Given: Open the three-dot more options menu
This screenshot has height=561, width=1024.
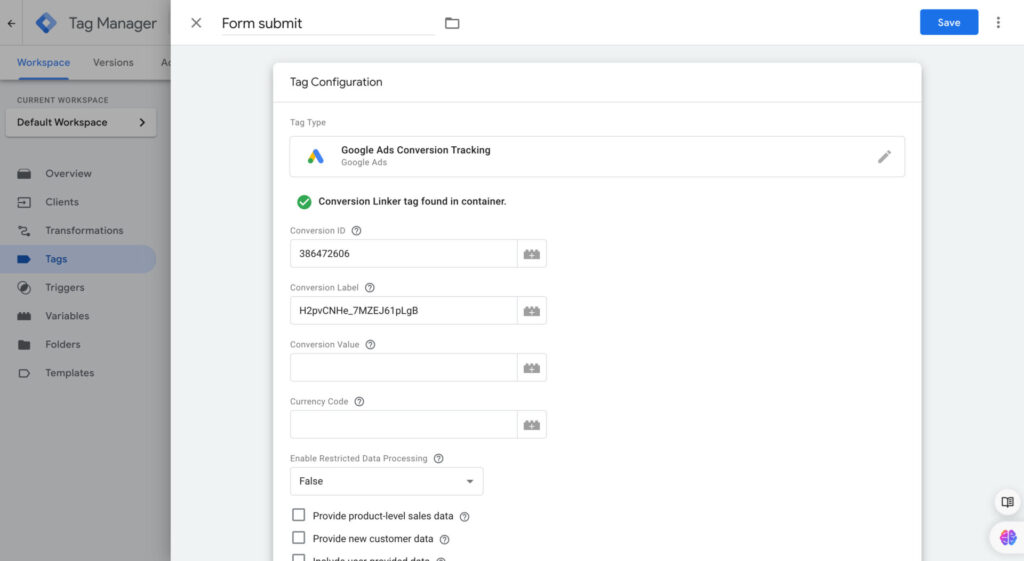Looking at the screenshot, I should click(x=997, y=22).
